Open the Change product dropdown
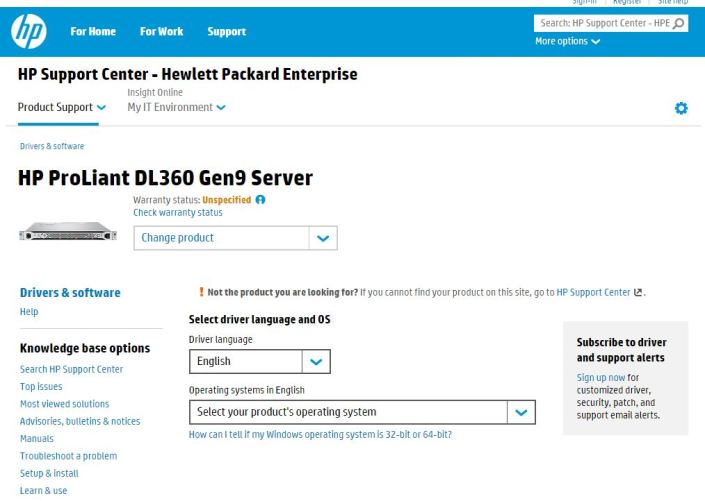 coord(235,238)
